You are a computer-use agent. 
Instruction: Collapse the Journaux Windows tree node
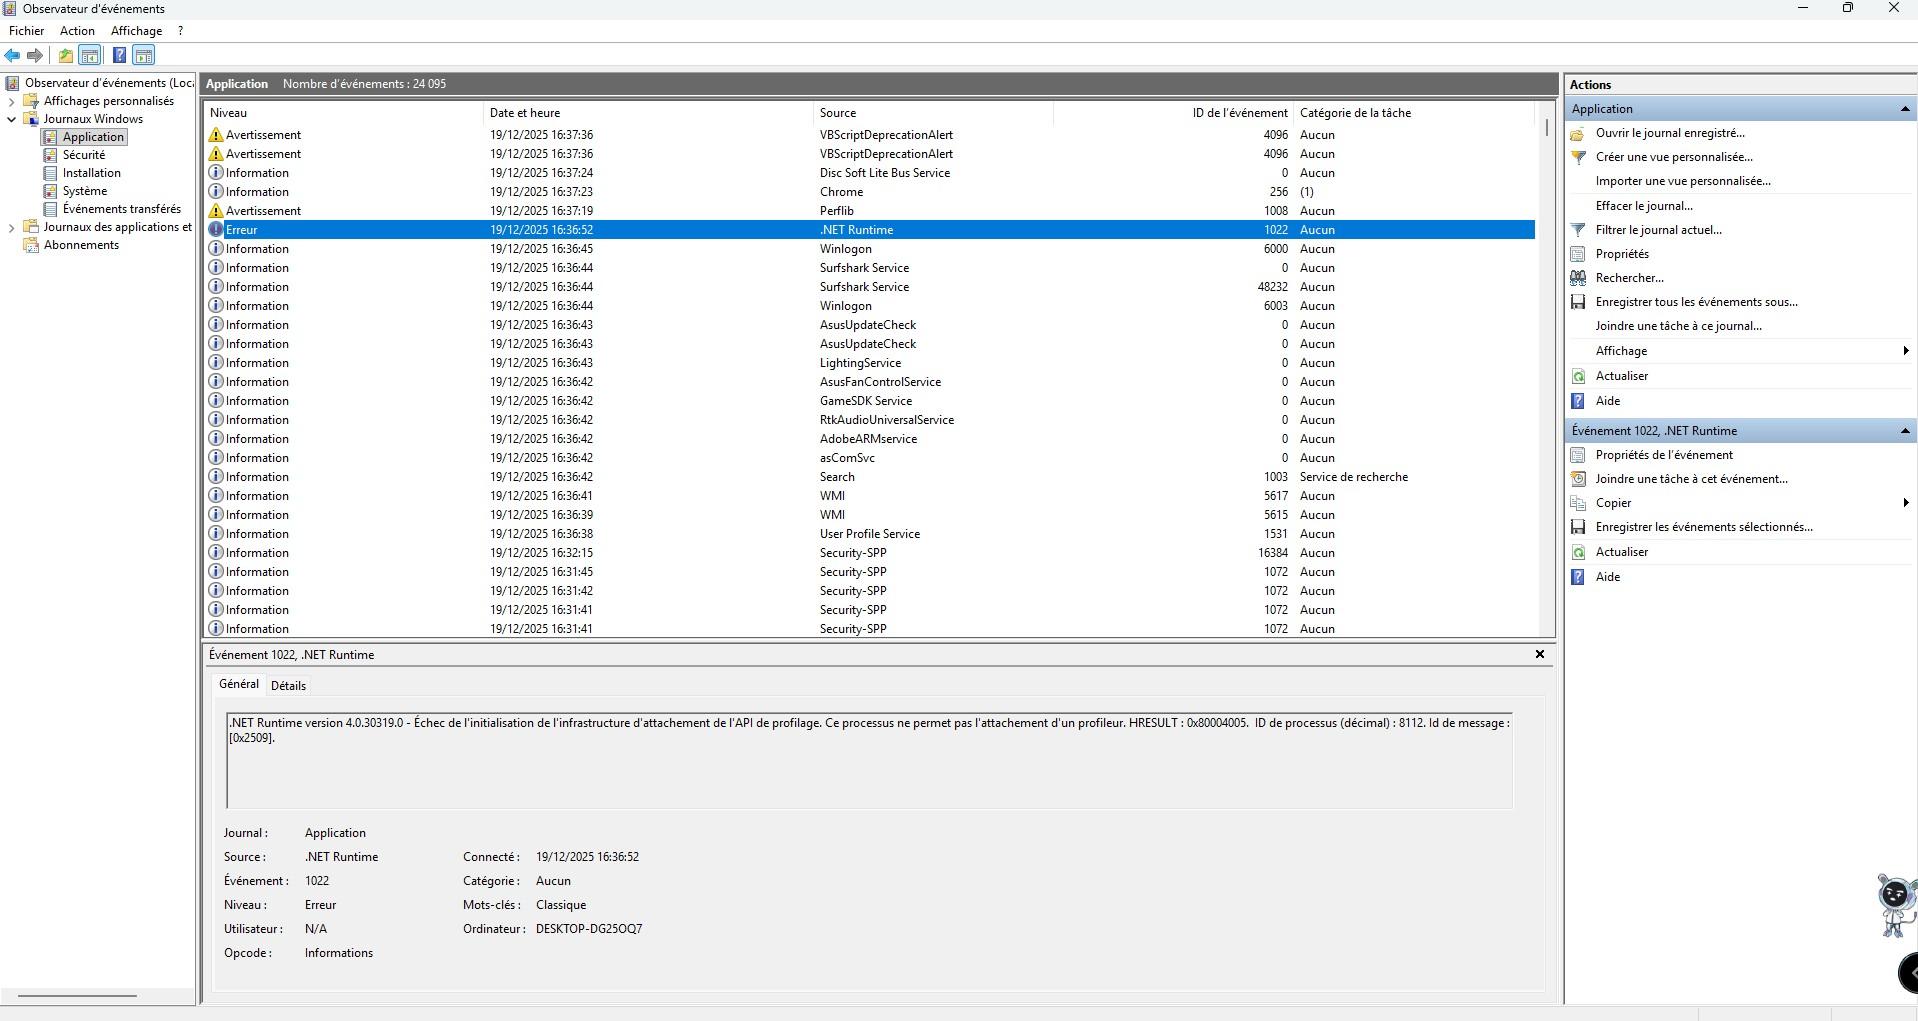click(11, 119)
